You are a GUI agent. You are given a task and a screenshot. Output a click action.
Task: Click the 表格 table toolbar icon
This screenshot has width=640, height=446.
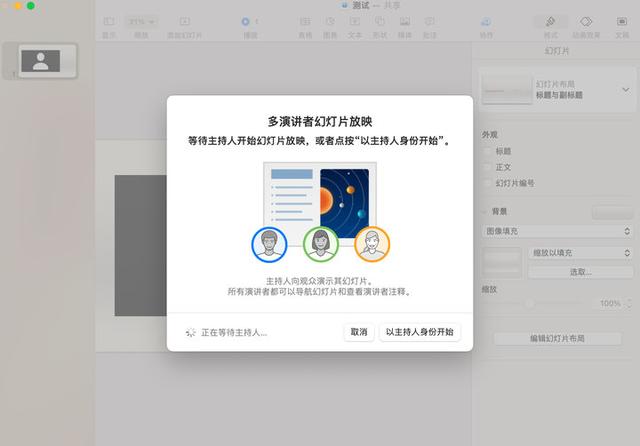(305, 22)
